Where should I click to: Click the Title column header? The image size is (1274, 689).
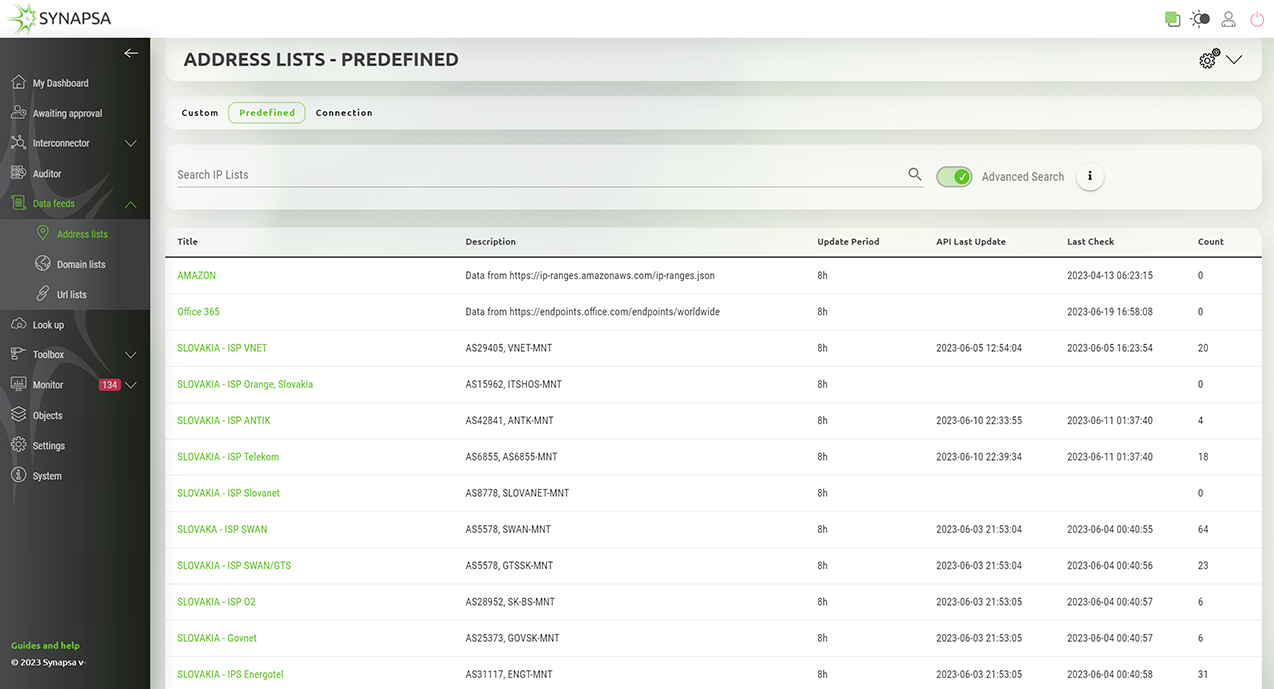[187, 241]
